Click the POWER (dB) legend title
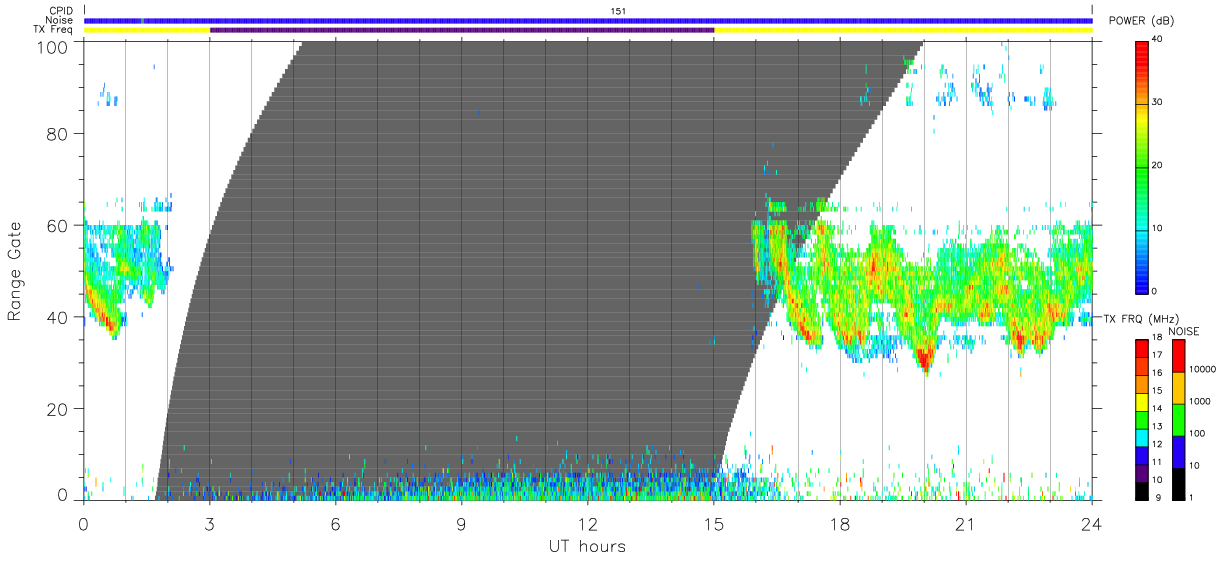 pos(1141,21)
